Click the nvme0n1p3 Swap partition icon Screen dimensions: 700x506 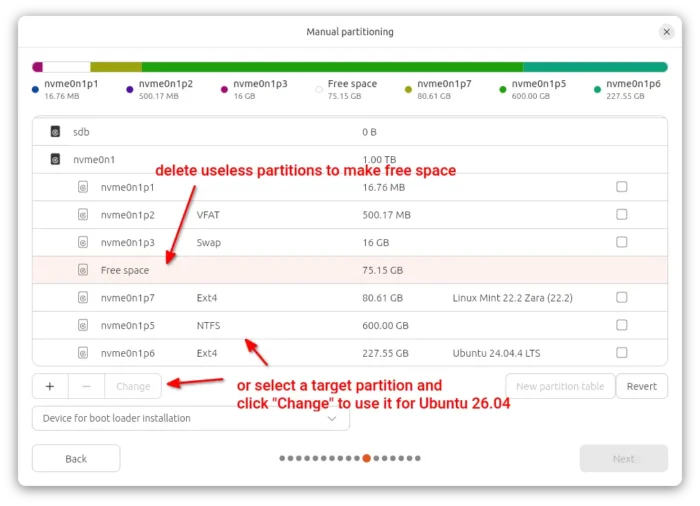coord(84,242)
